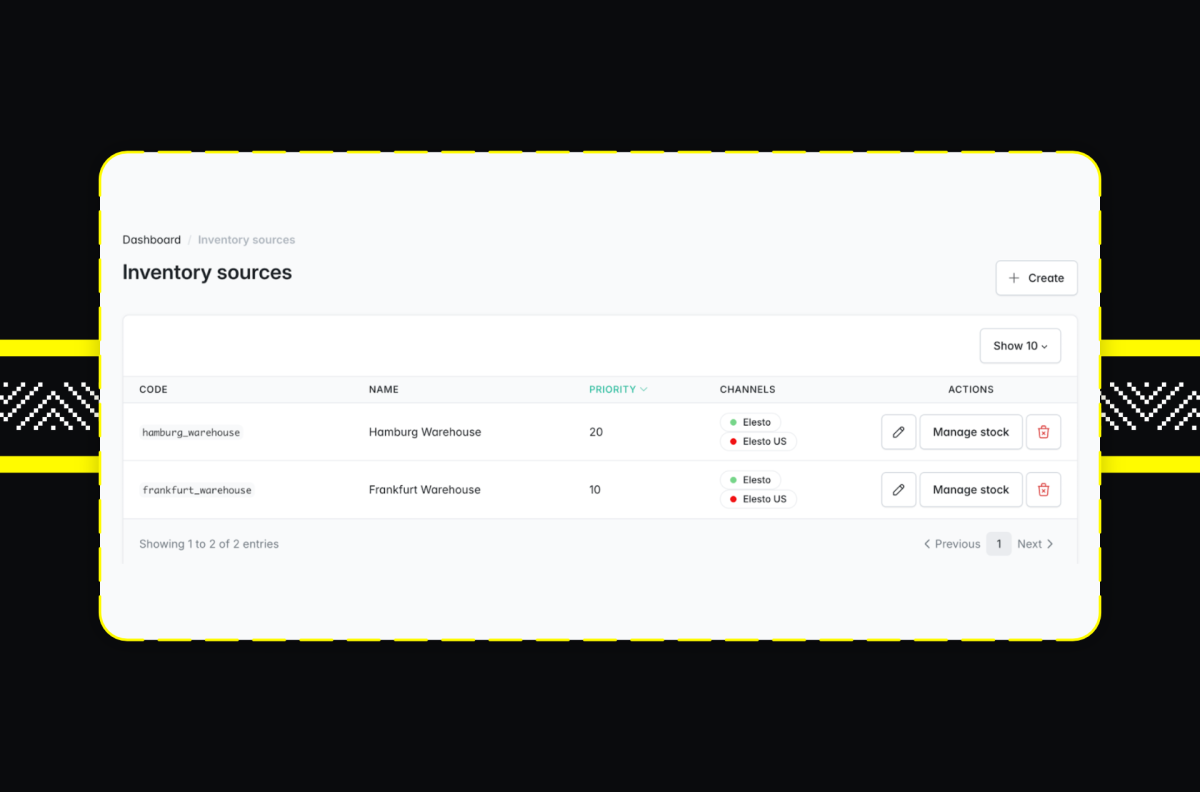Click the green status dot on the Elesto badge

[x=733, y=422]
